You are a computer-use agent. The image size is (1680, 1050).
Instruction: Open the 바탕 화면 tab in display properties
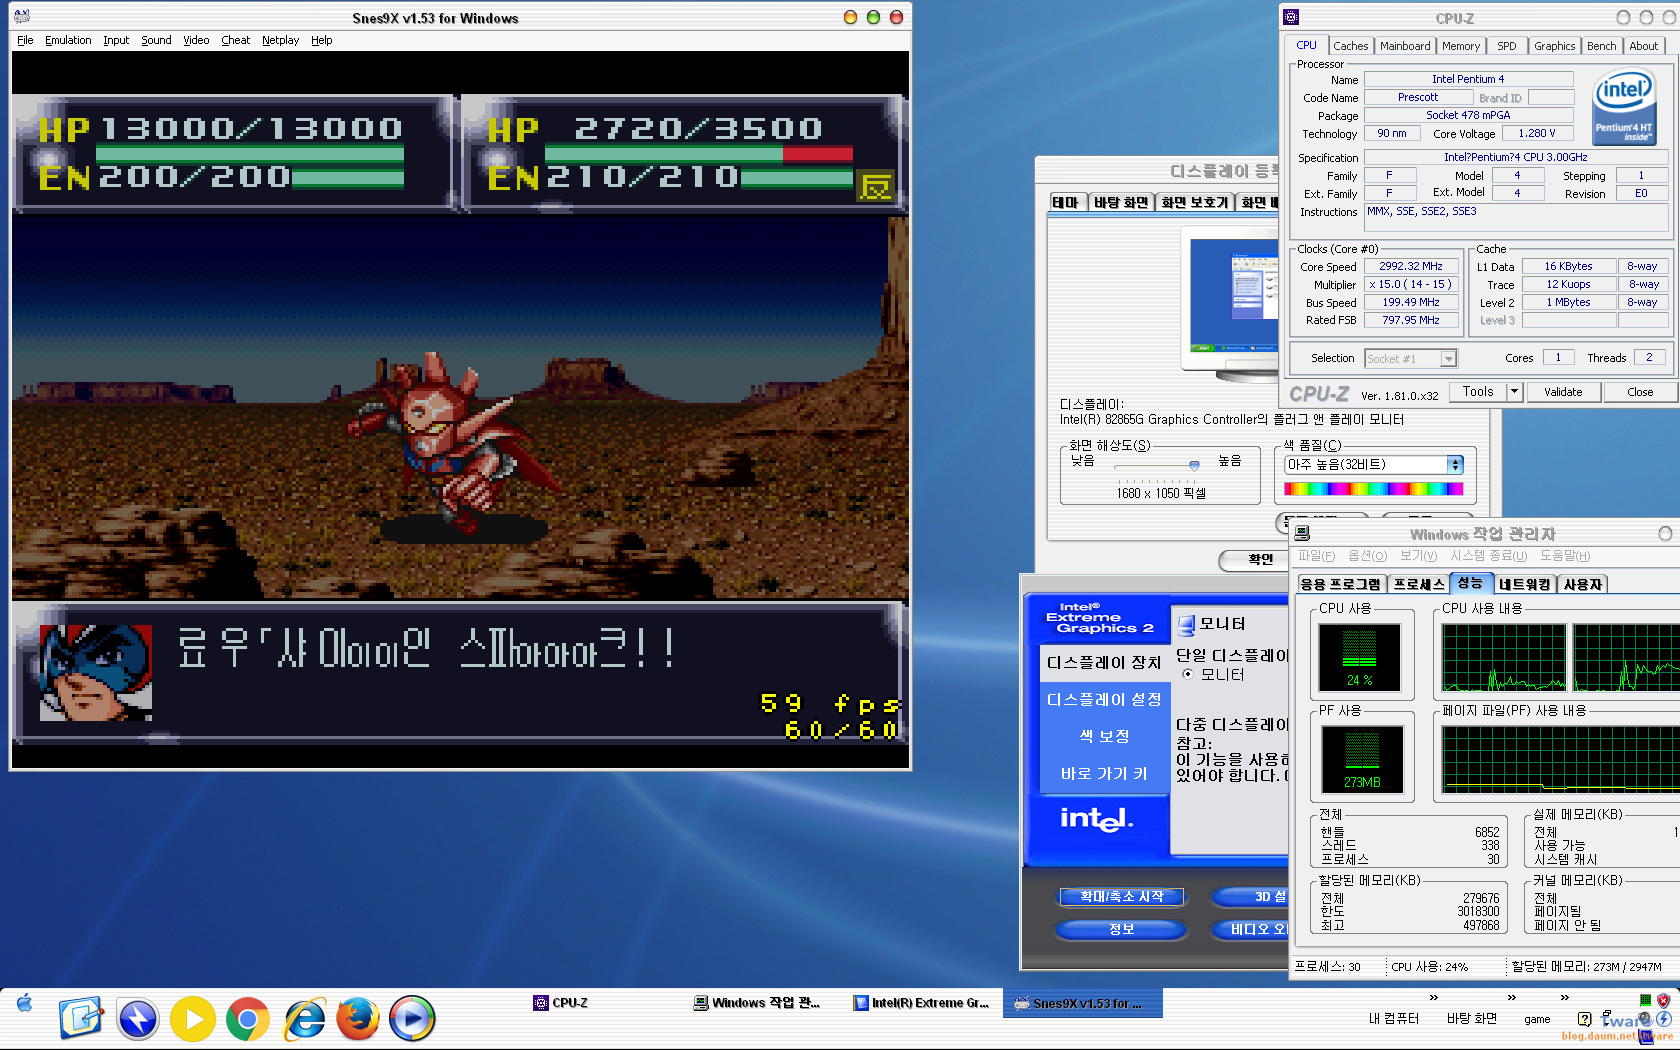pos(1120,202)
